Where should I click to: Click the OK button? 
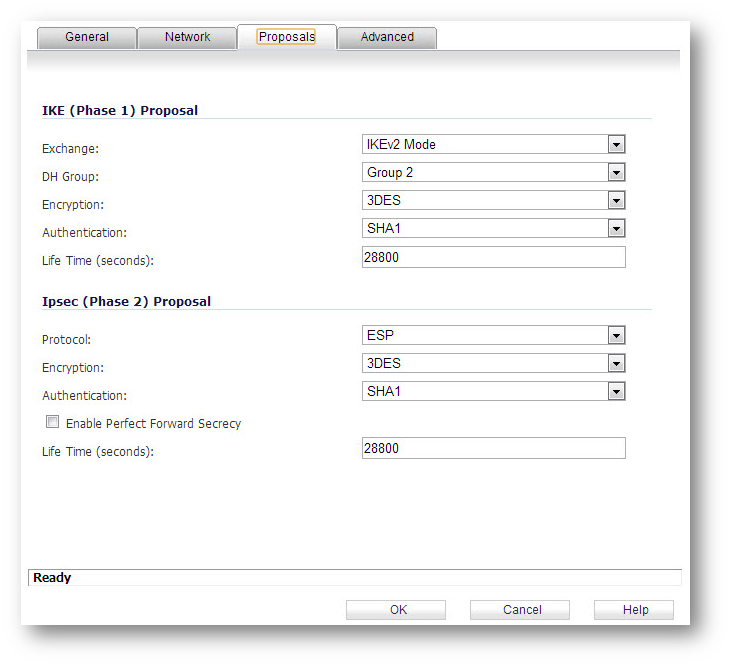pyautogui.click(x=396, y=610)
